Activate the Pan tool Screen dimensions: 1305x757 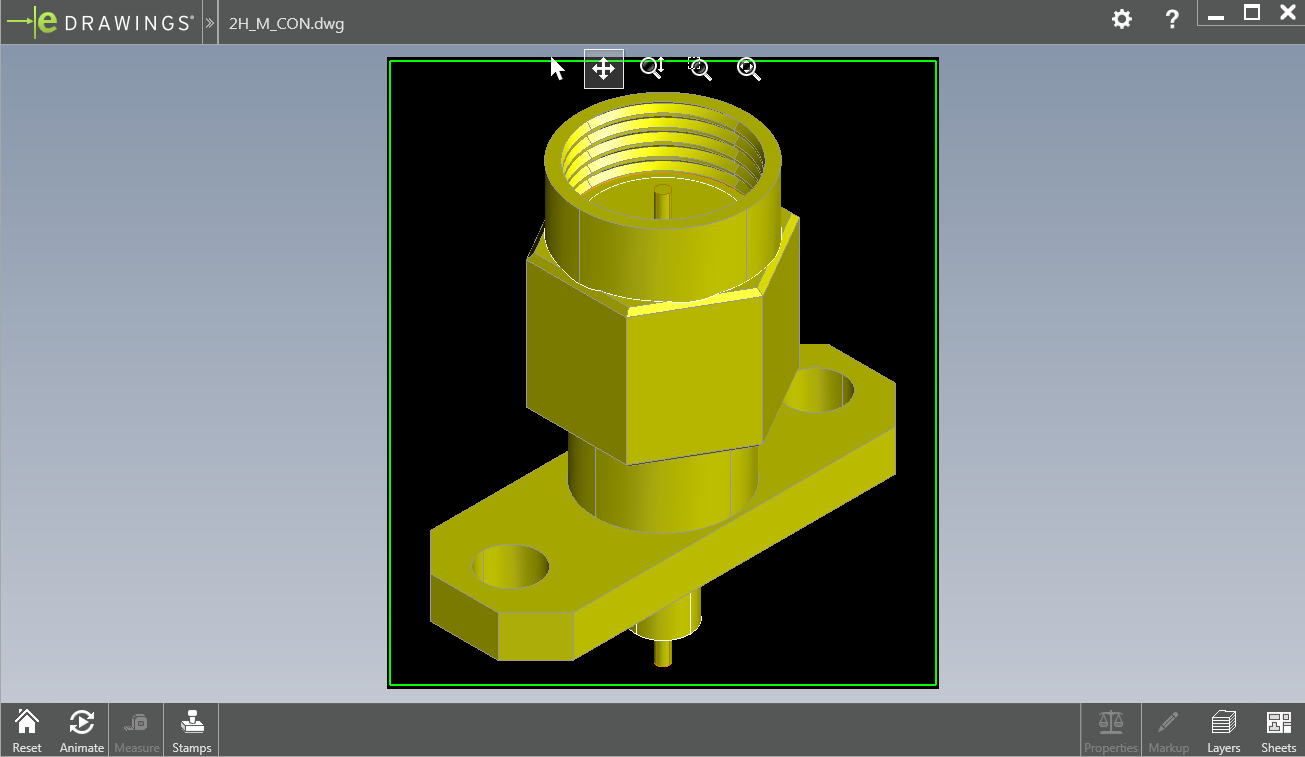(x=603, y=68)
